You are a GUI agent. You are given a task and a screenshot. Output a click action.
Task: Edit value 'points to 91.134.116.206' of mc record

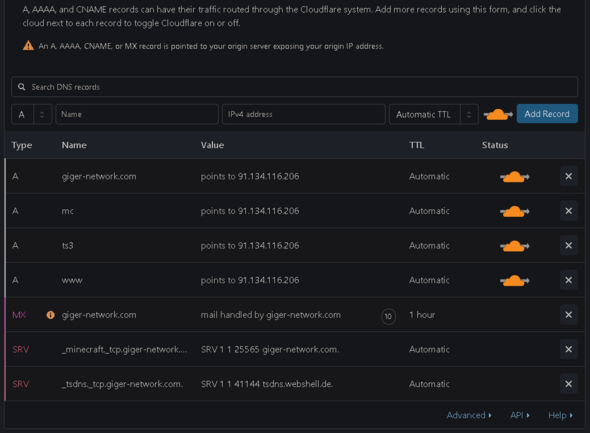[250, 211]
